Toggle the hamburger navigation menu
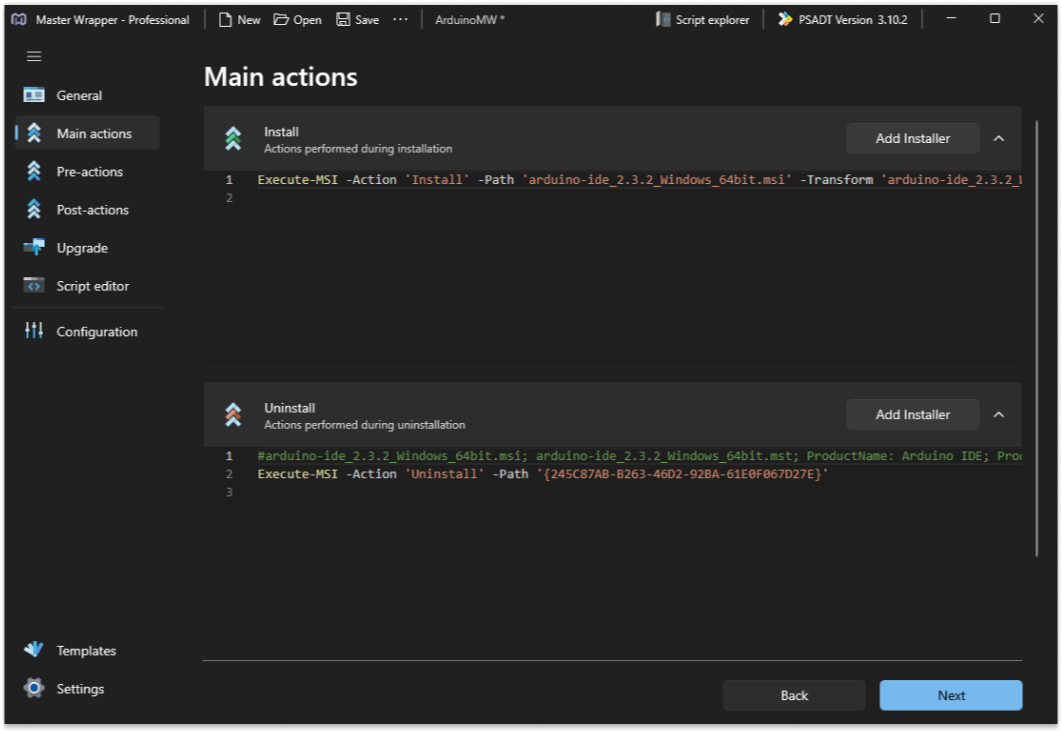This screenshot has height=732, width=1062. [x=34, y=56]
